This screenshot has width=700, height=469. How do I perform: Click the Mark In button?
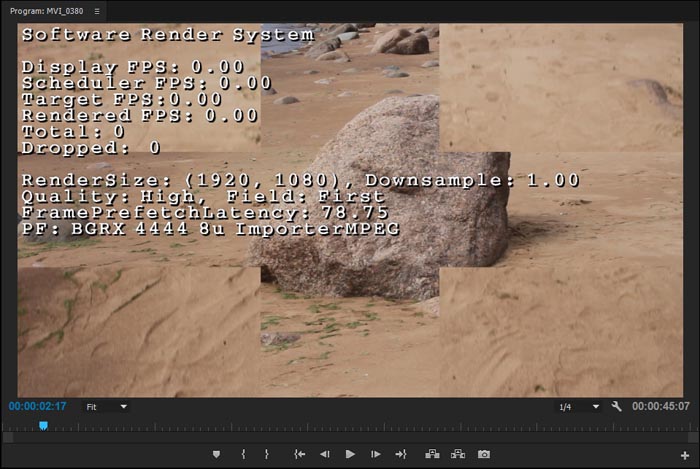pyautogui.click(x=243, y=454)
